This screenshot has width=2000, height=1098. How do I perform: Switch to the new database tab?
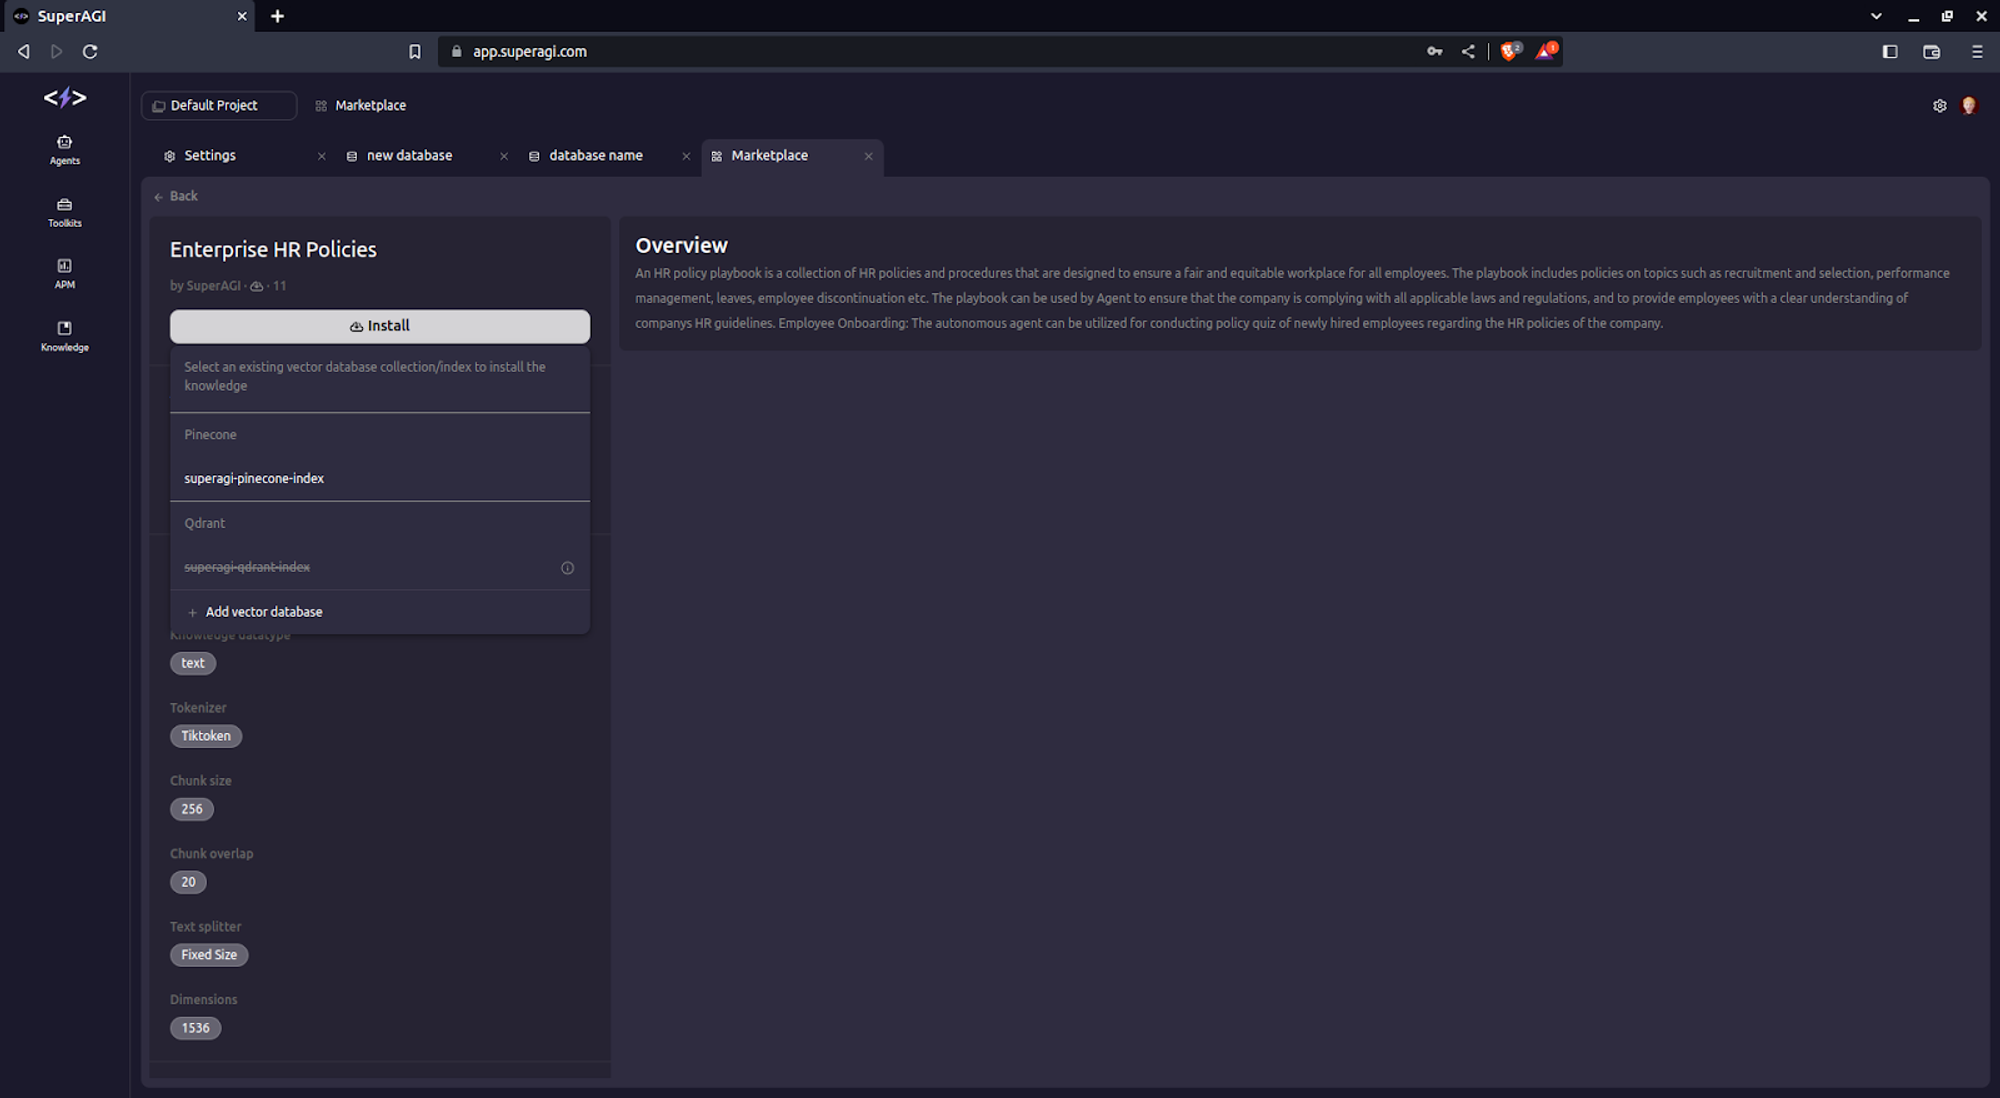coord(409,156)
